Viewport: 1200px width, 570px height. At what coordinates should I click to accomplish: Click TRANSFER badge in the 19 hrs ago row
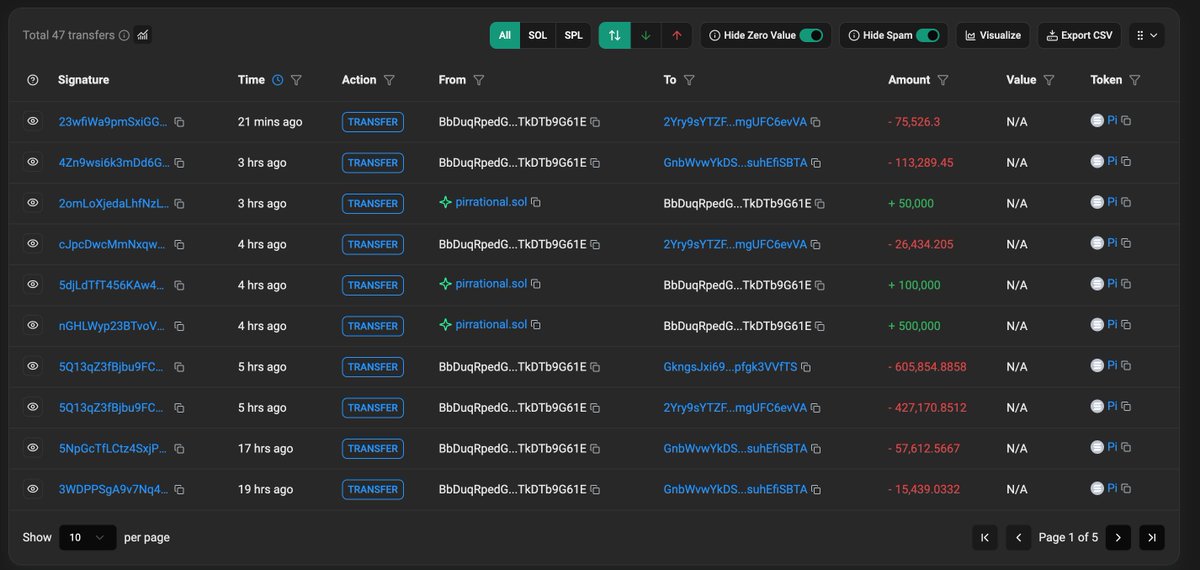tap(373, 490)
